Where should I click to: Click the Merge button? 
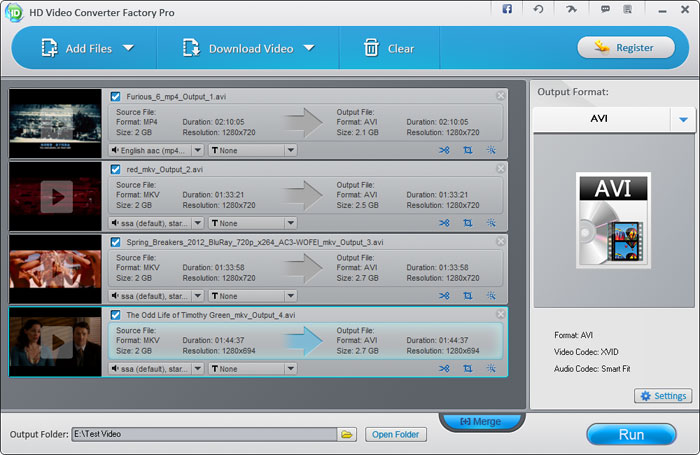(x=482, y=422)
